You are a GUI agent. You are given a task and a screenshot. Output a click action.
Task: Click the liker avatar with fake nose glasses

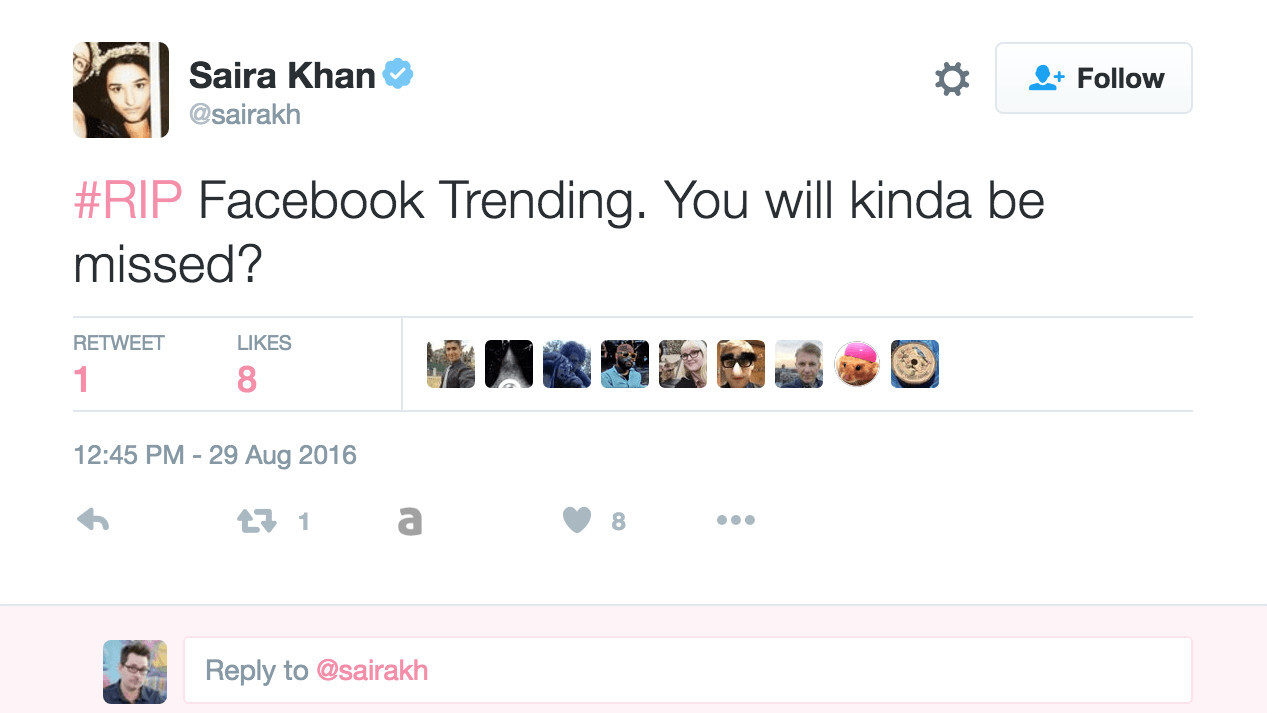[x=741, y=364]
